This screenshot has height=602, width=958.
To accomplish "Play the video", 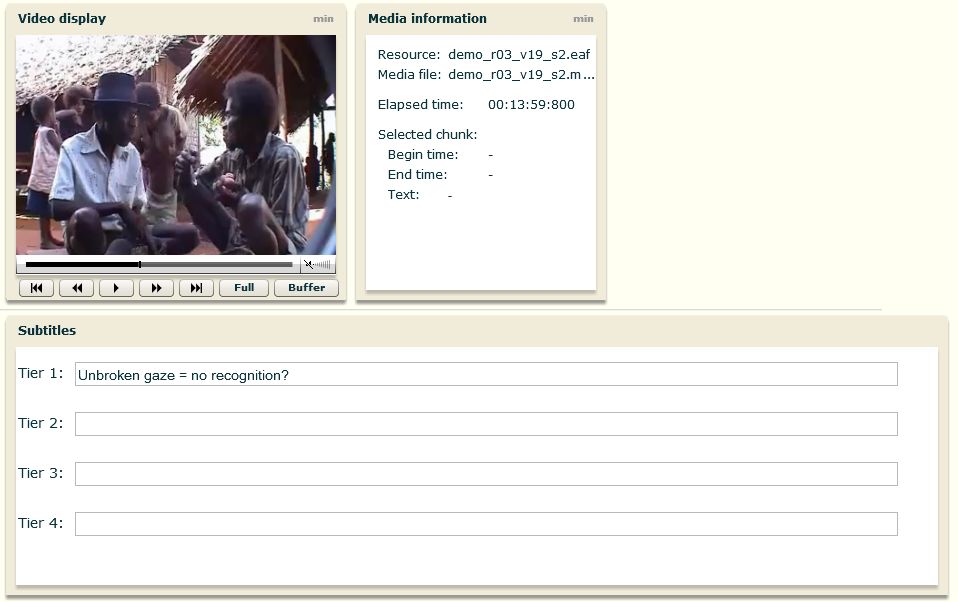I will [116, 288].
